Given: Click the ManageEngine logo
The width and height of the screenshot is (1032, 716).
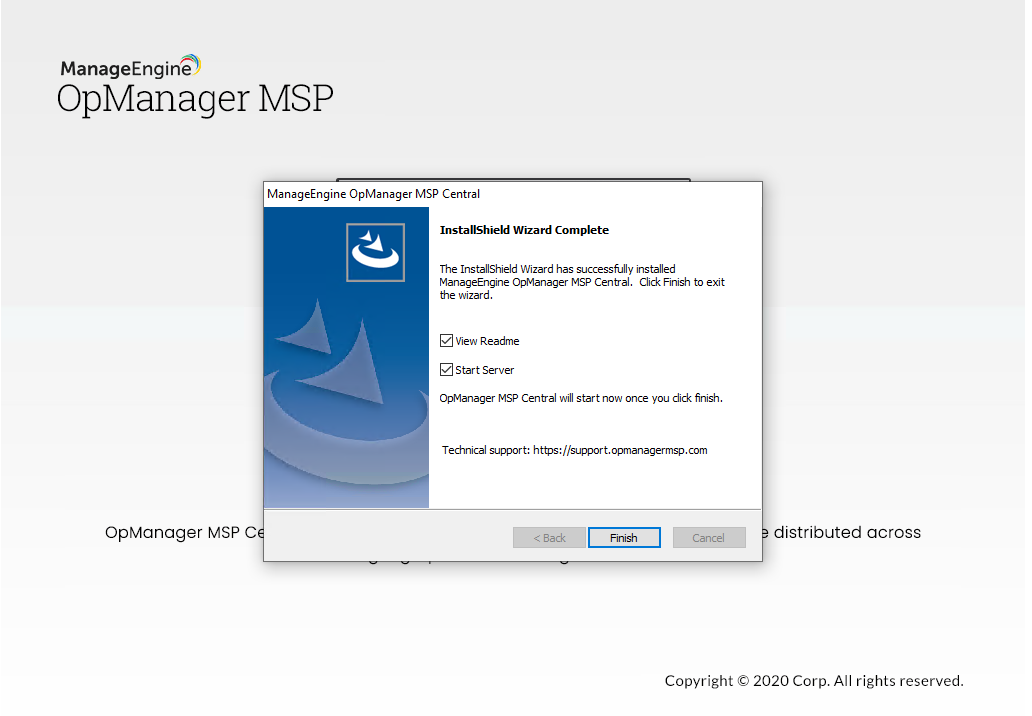Looking at the screenshot, I should click(x=128, y=65).
